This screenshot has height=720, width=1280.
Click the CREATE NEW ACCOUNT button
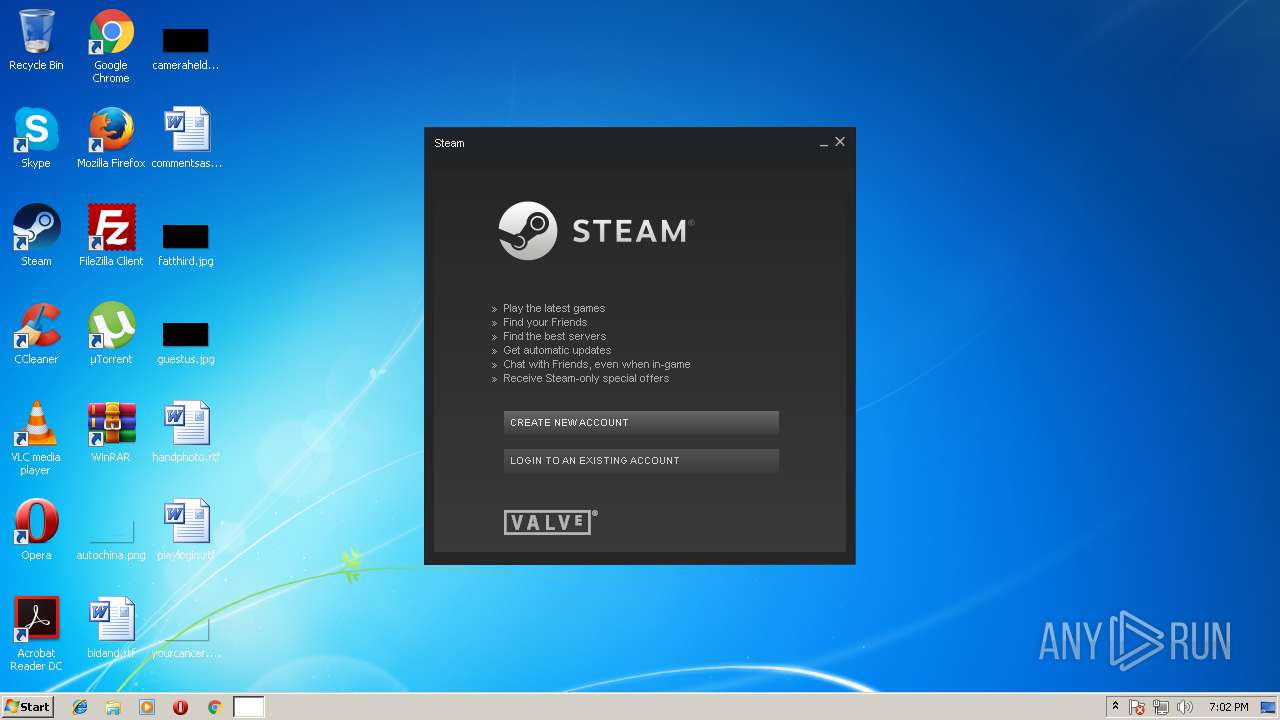(641, 422)
